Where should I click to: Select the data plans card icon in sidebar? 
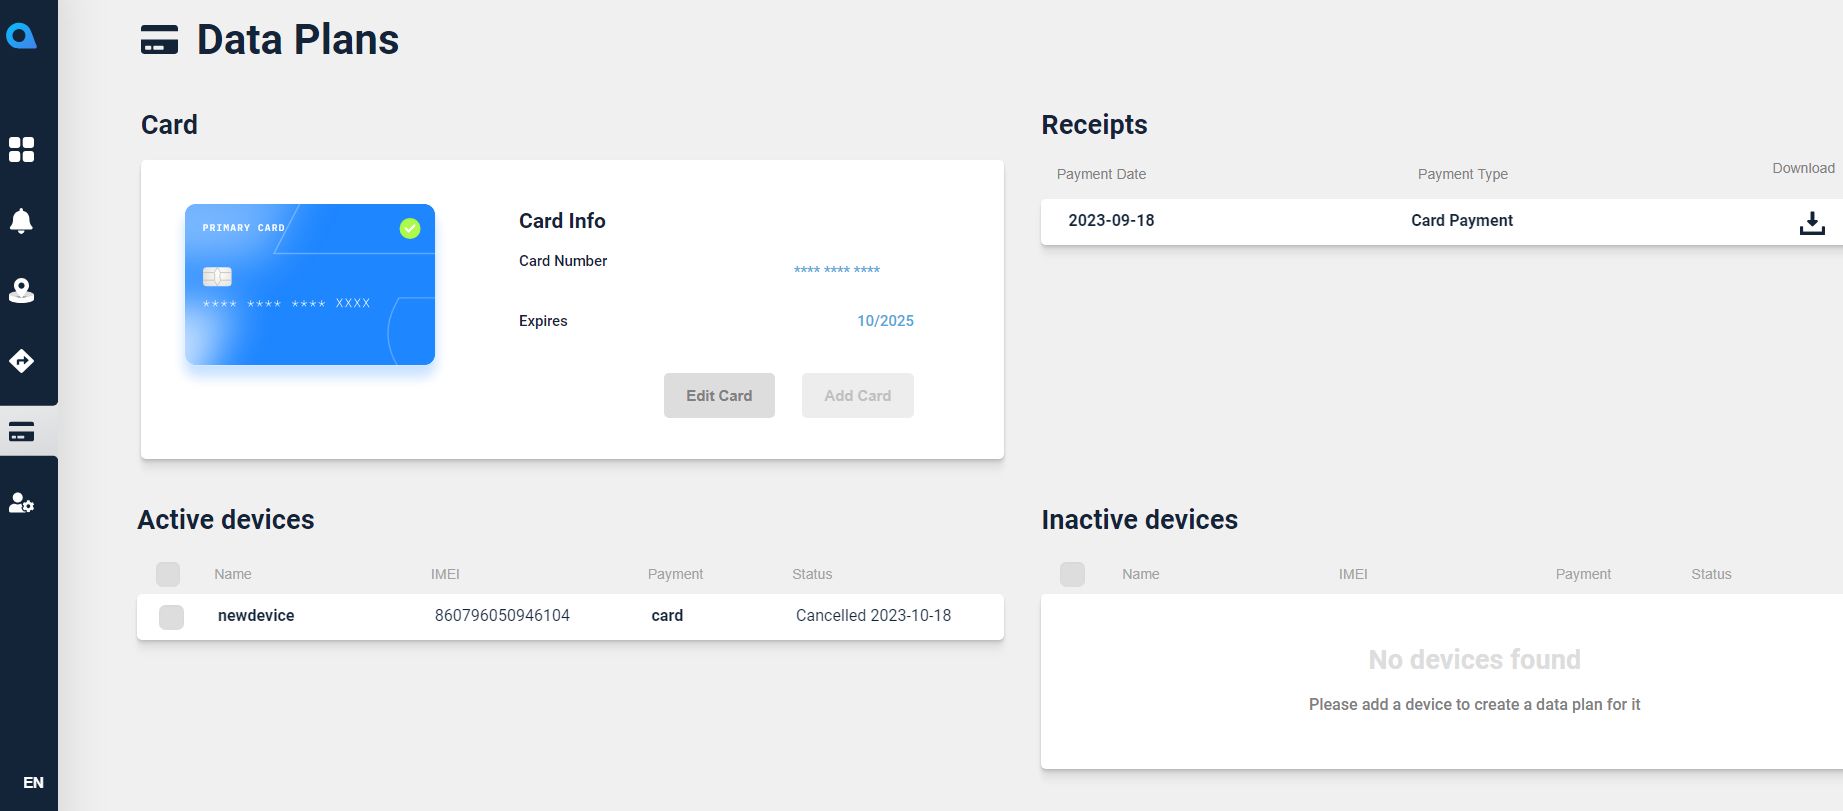tap(21, 432)
